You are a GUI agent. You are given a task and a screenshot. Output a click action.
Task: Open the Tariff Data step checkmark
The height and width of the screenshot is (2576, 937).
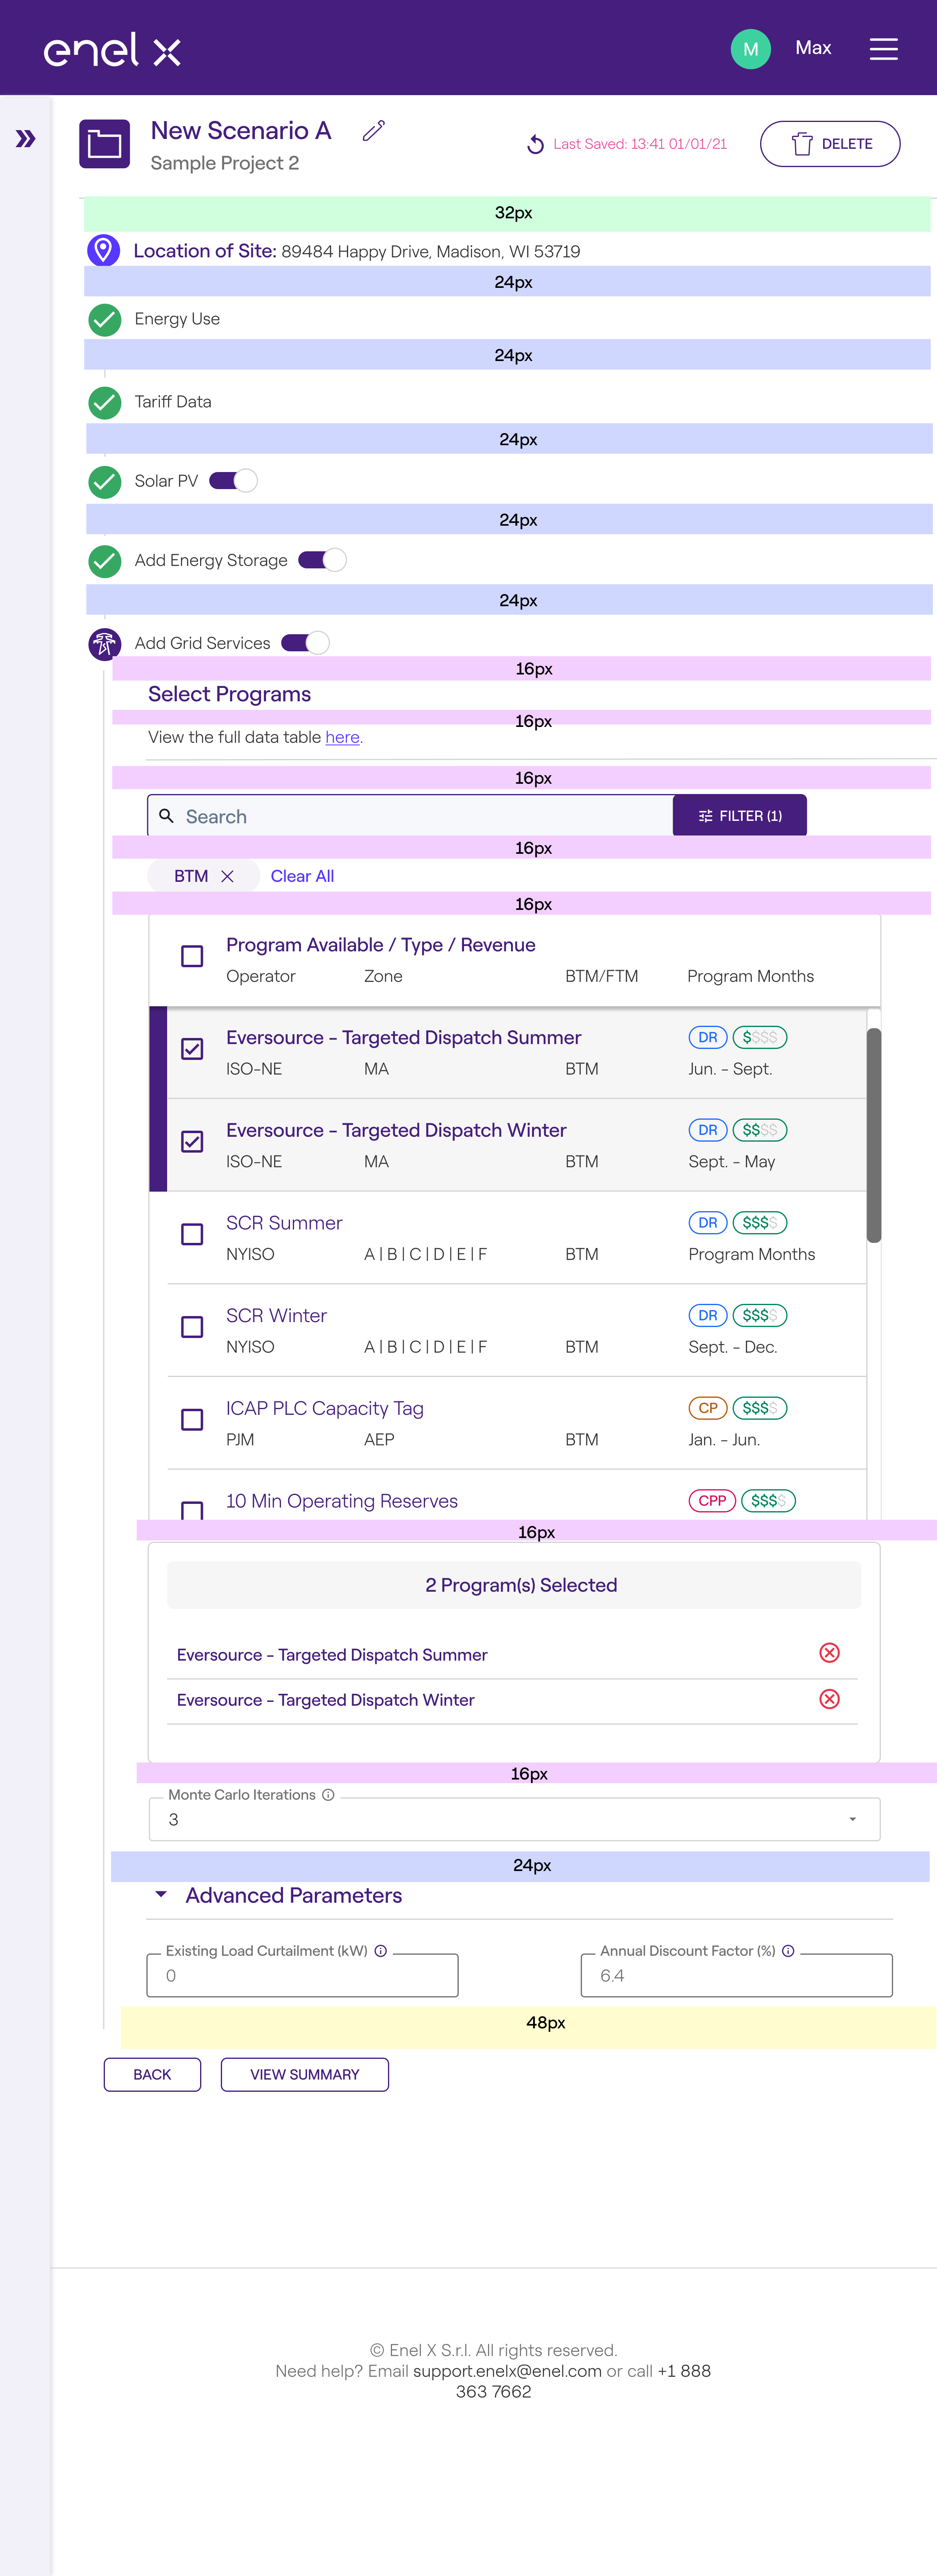[104, 402]
